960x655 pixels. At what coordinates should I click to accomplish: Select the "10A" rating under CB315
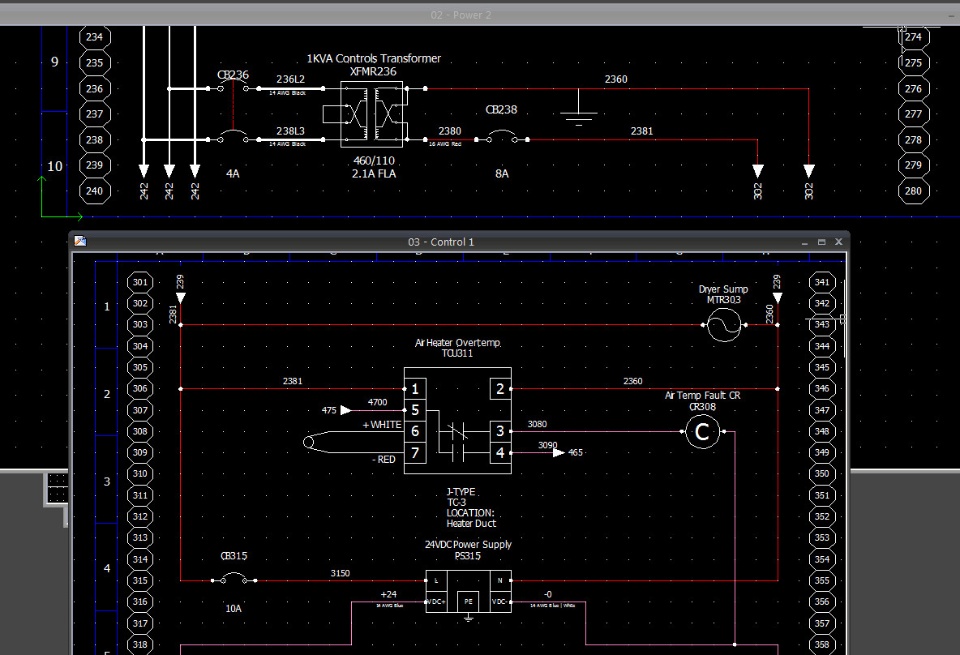(x=233, y=608)
